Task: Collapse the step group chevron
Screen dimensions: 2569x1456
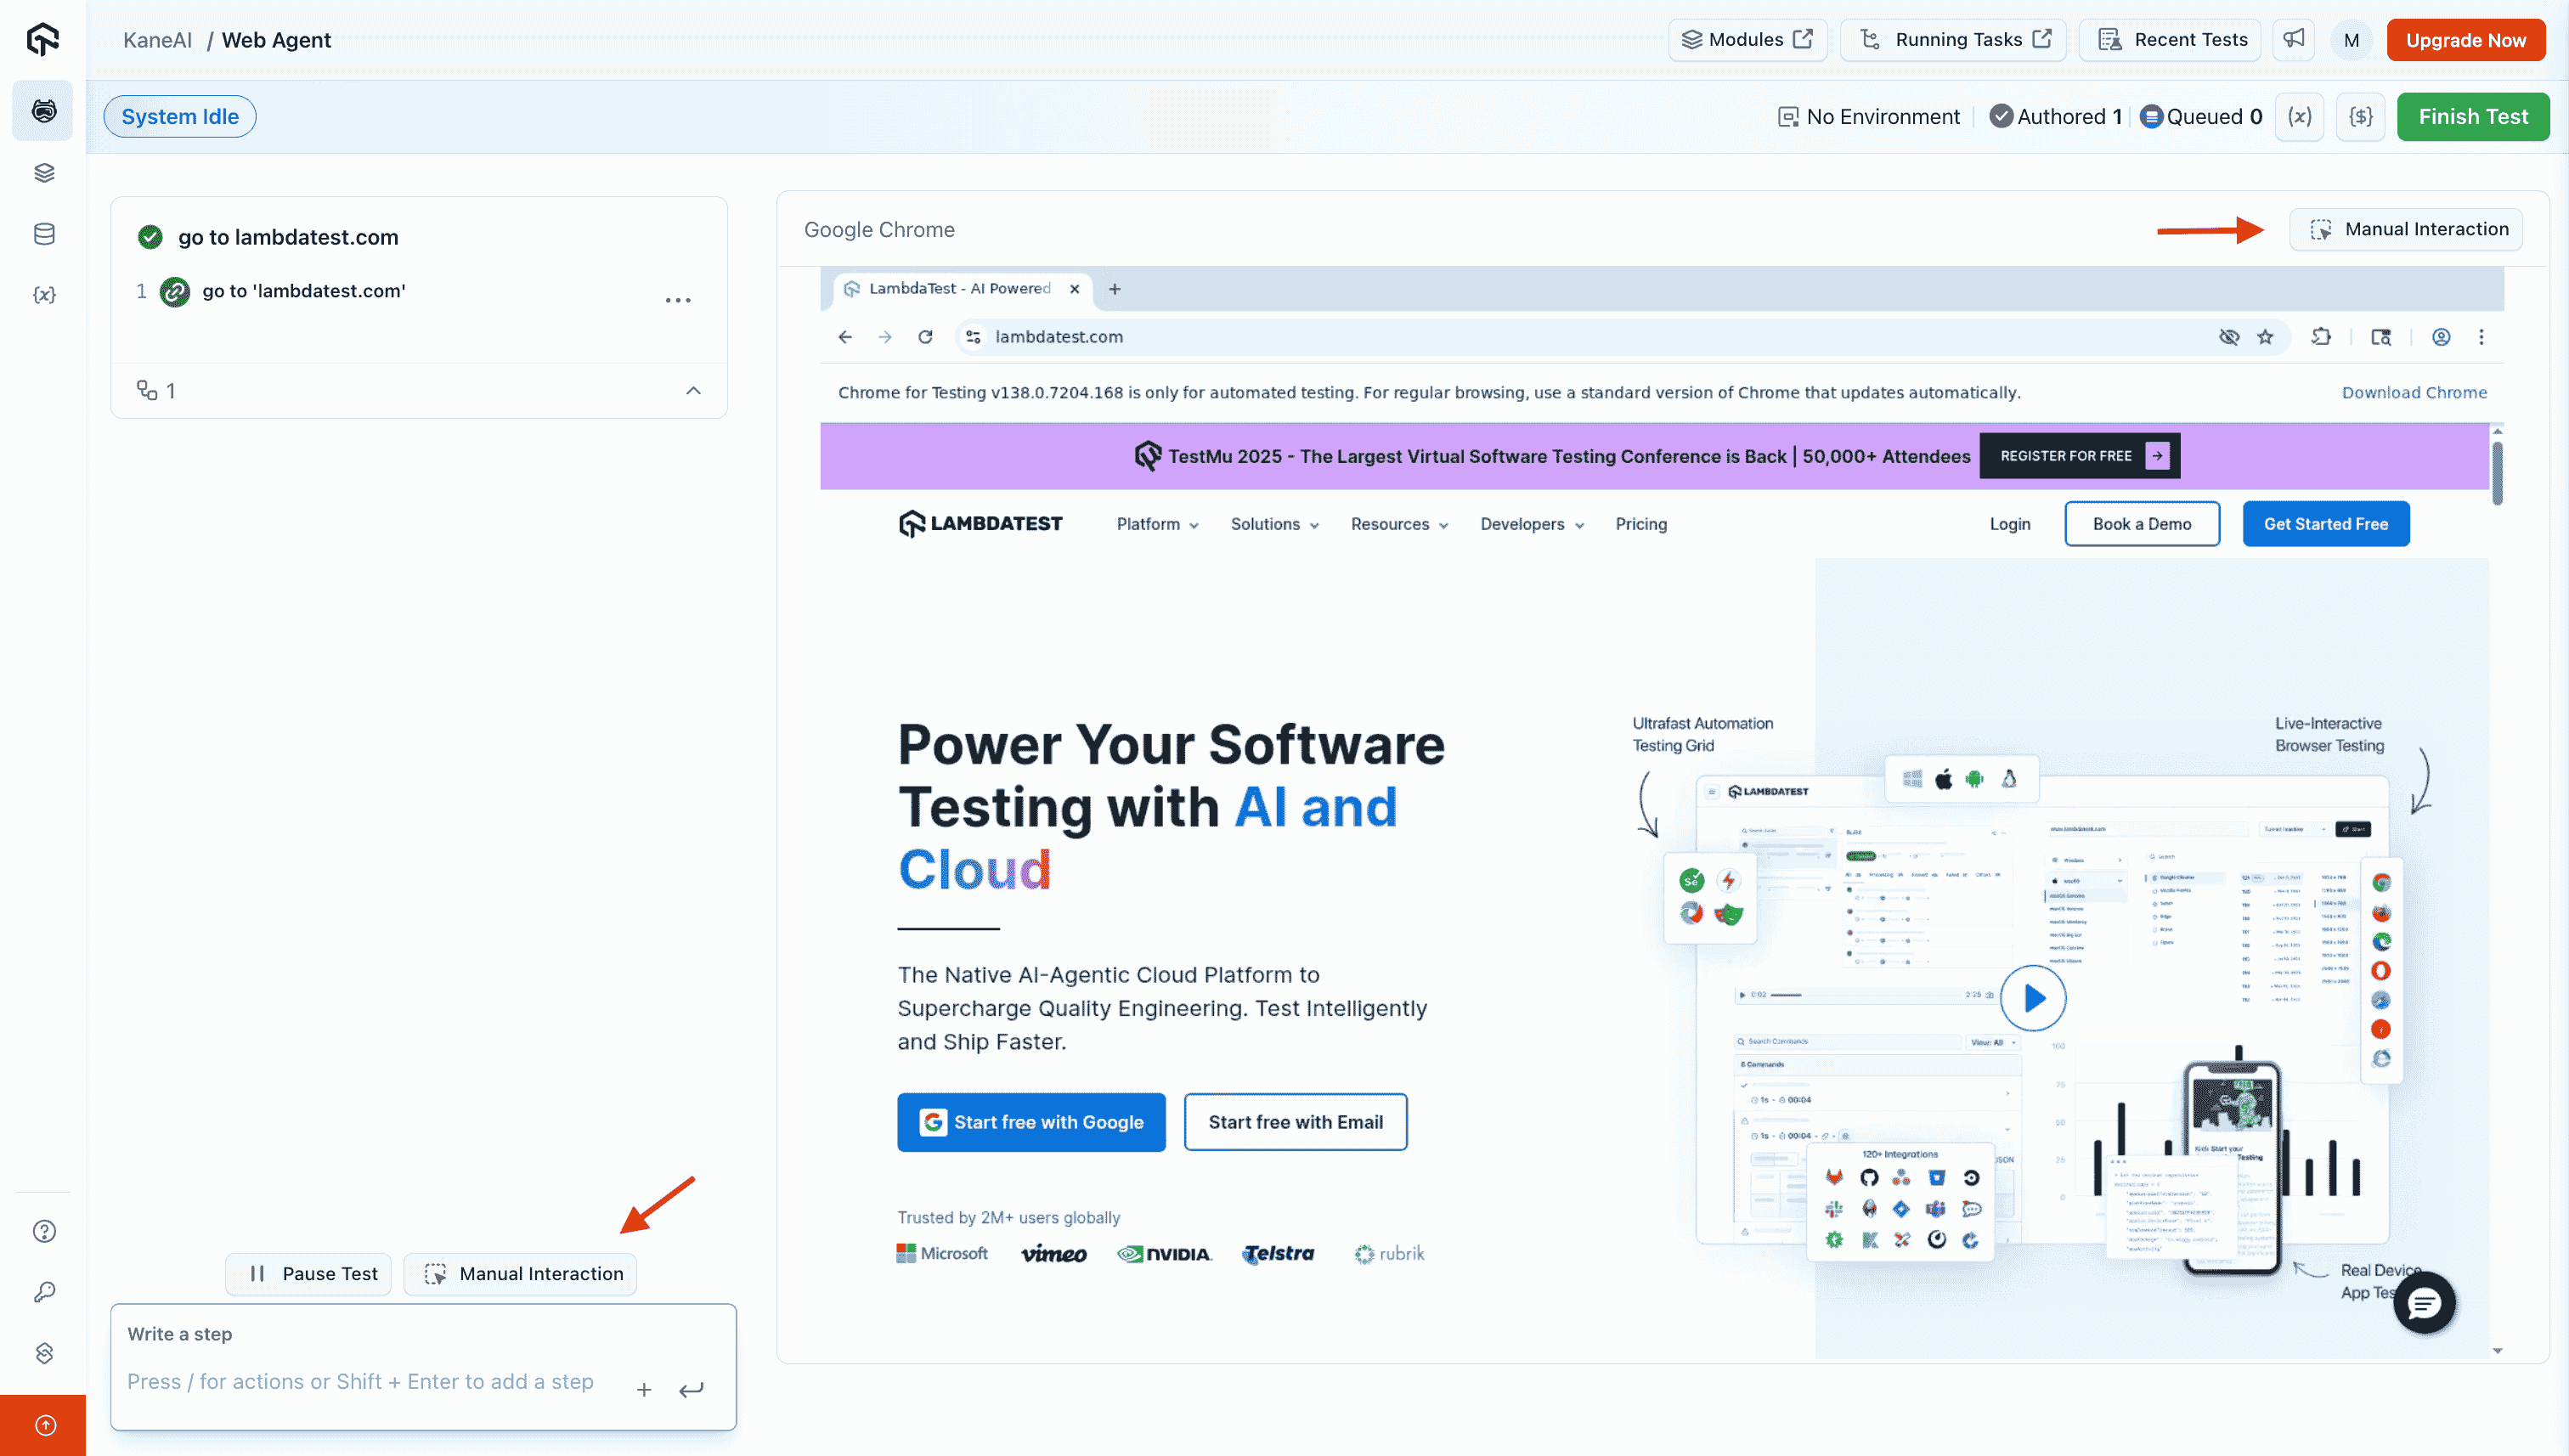Action: pyautogui.click(x=693, y=391)
